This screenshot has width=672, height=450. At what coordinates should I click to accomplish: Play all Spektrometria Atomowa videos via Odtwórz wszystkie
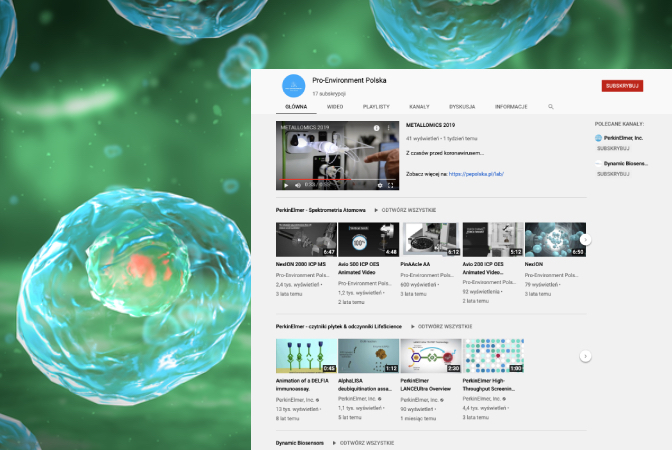pos(408,210)
